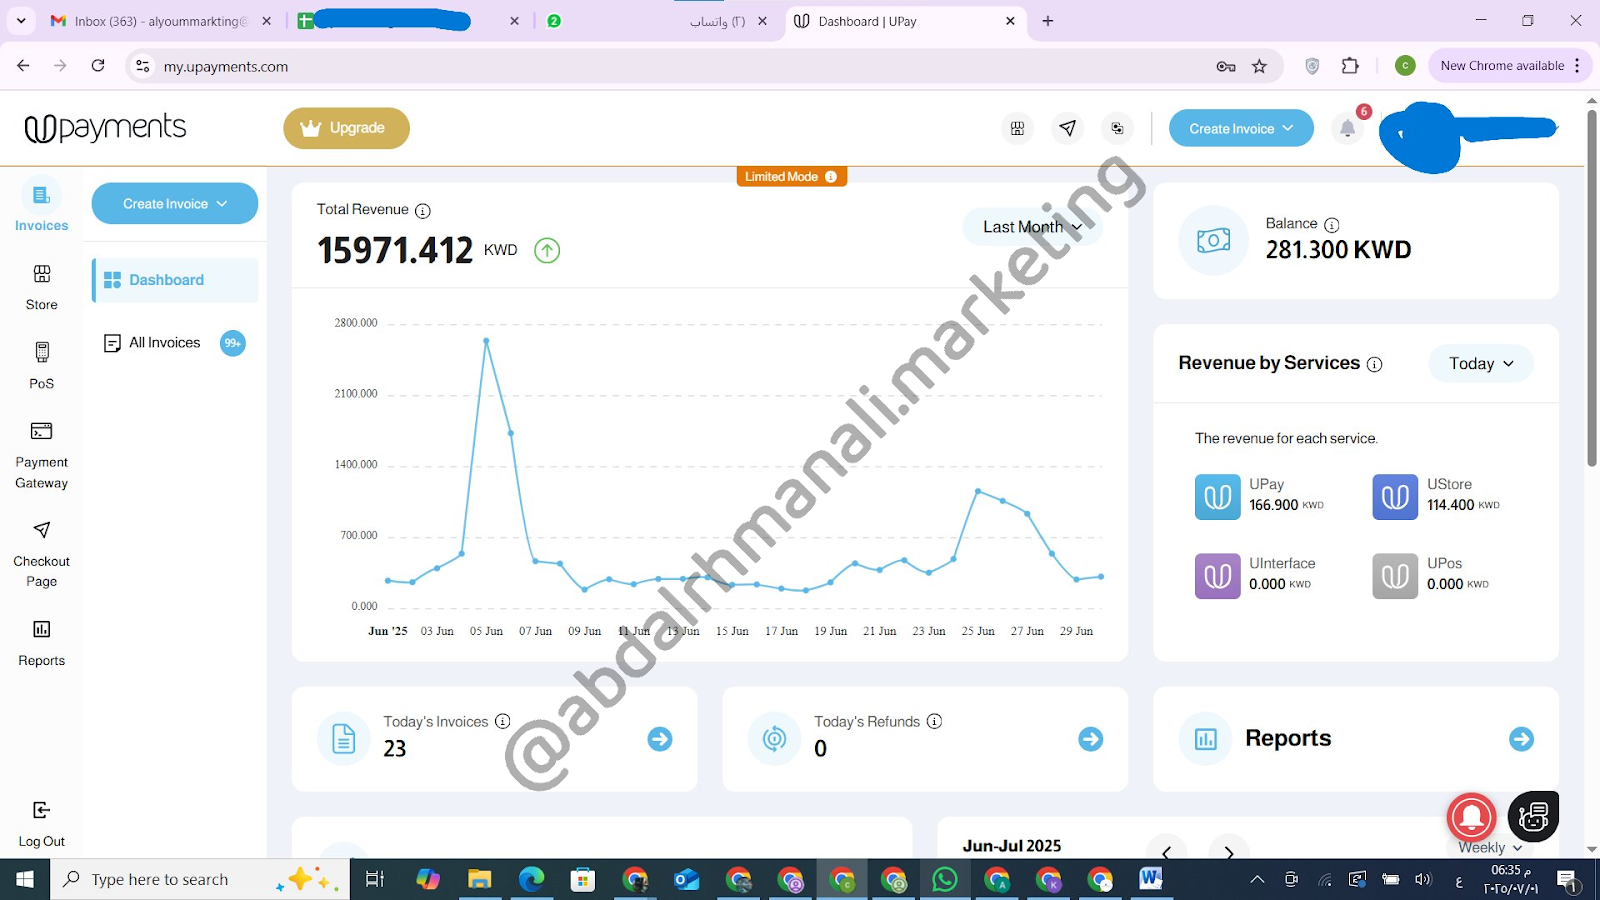Open Today's Refunds arrow button
Screen dimensions: 1600x900
click(x=1091, y=739)
